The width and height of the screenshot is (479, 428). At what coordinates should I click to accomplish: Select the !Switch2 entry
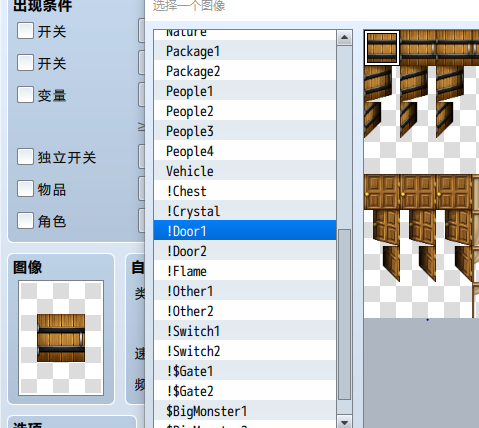point(245,350)
